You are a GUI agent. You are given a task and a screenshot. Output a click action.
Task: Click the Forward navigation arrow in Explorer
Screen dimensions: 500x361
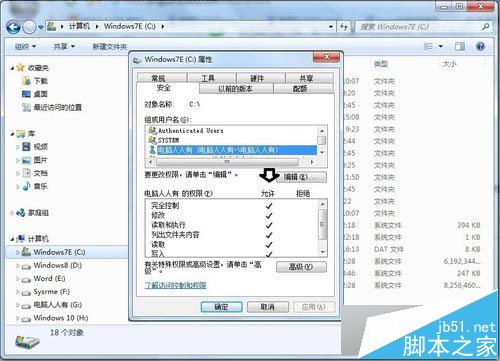point(29,27)
